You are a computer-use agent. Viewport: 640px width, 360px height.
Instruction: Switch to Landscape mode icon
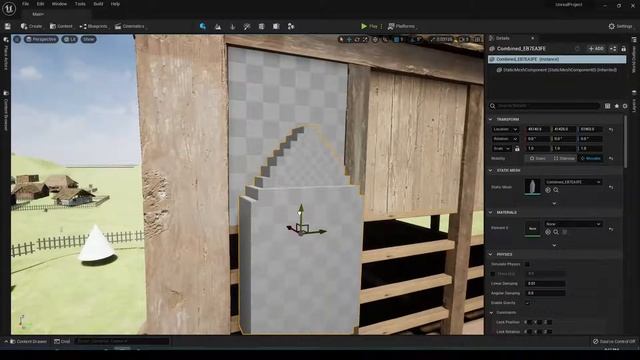click(x=218, y=27)
